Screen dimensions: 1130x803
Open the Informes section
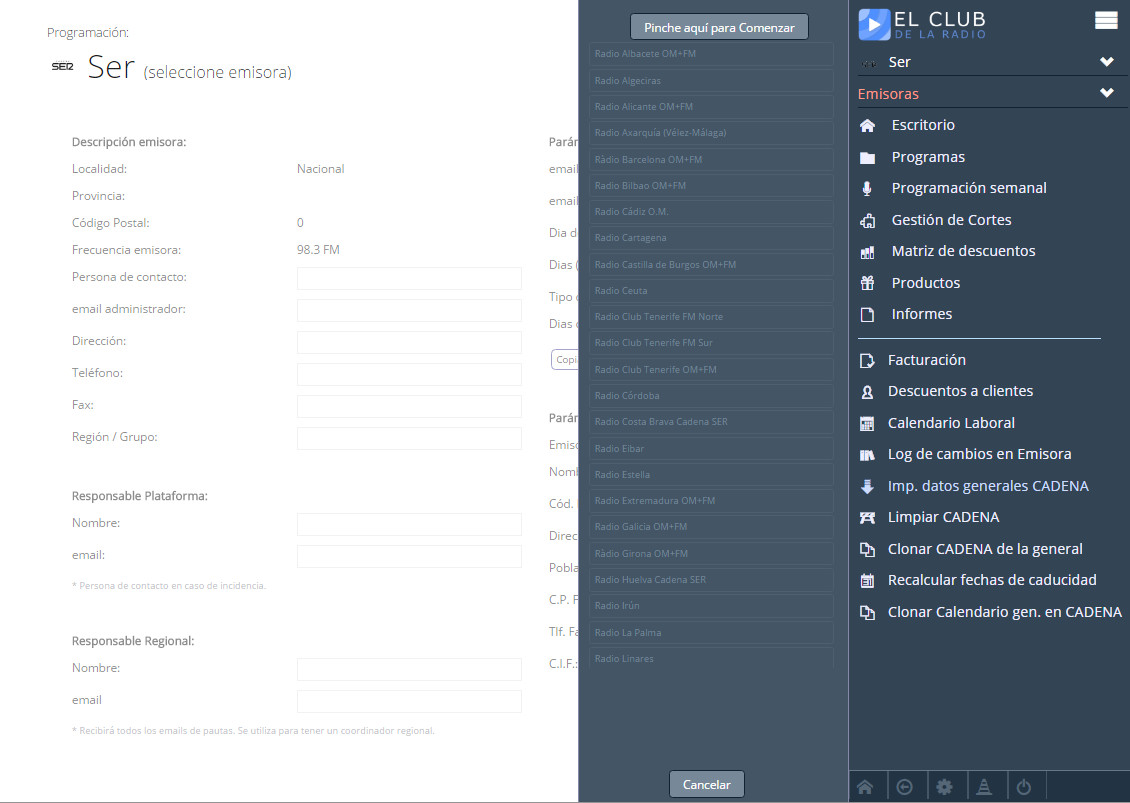click(921, 314)
